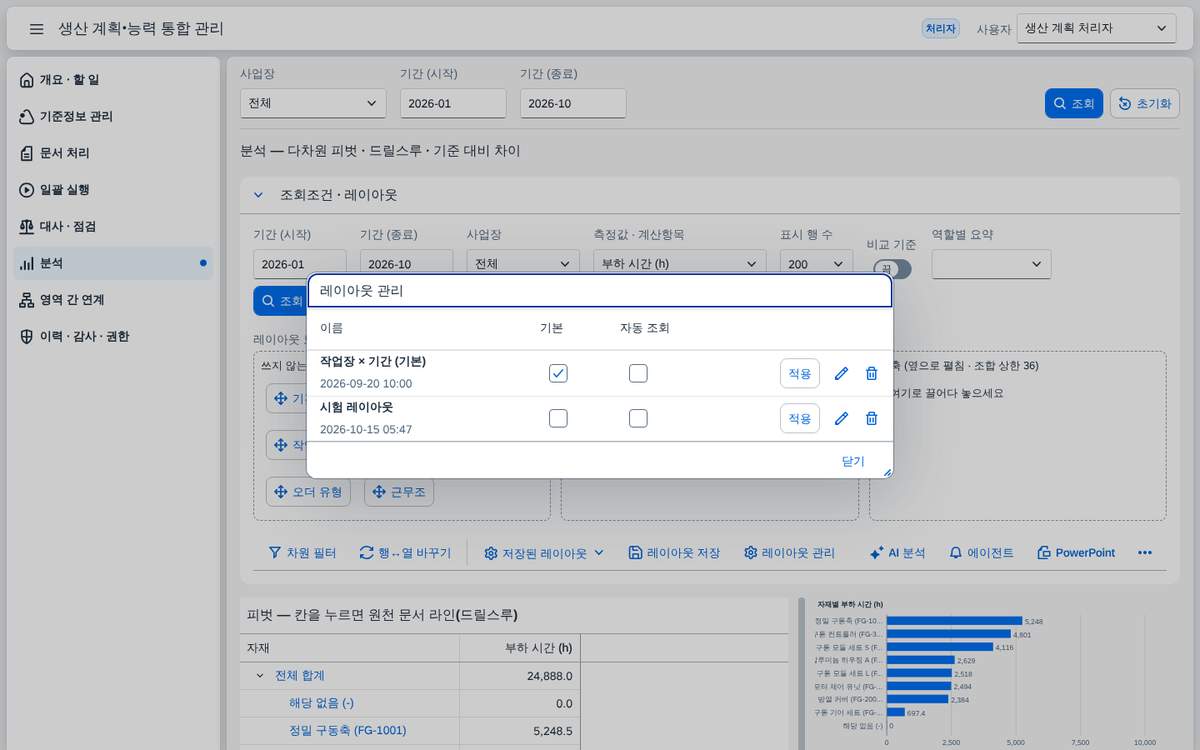Open the 역할별 요약 dropdown

pyautogui.click(x=991, y=264)
